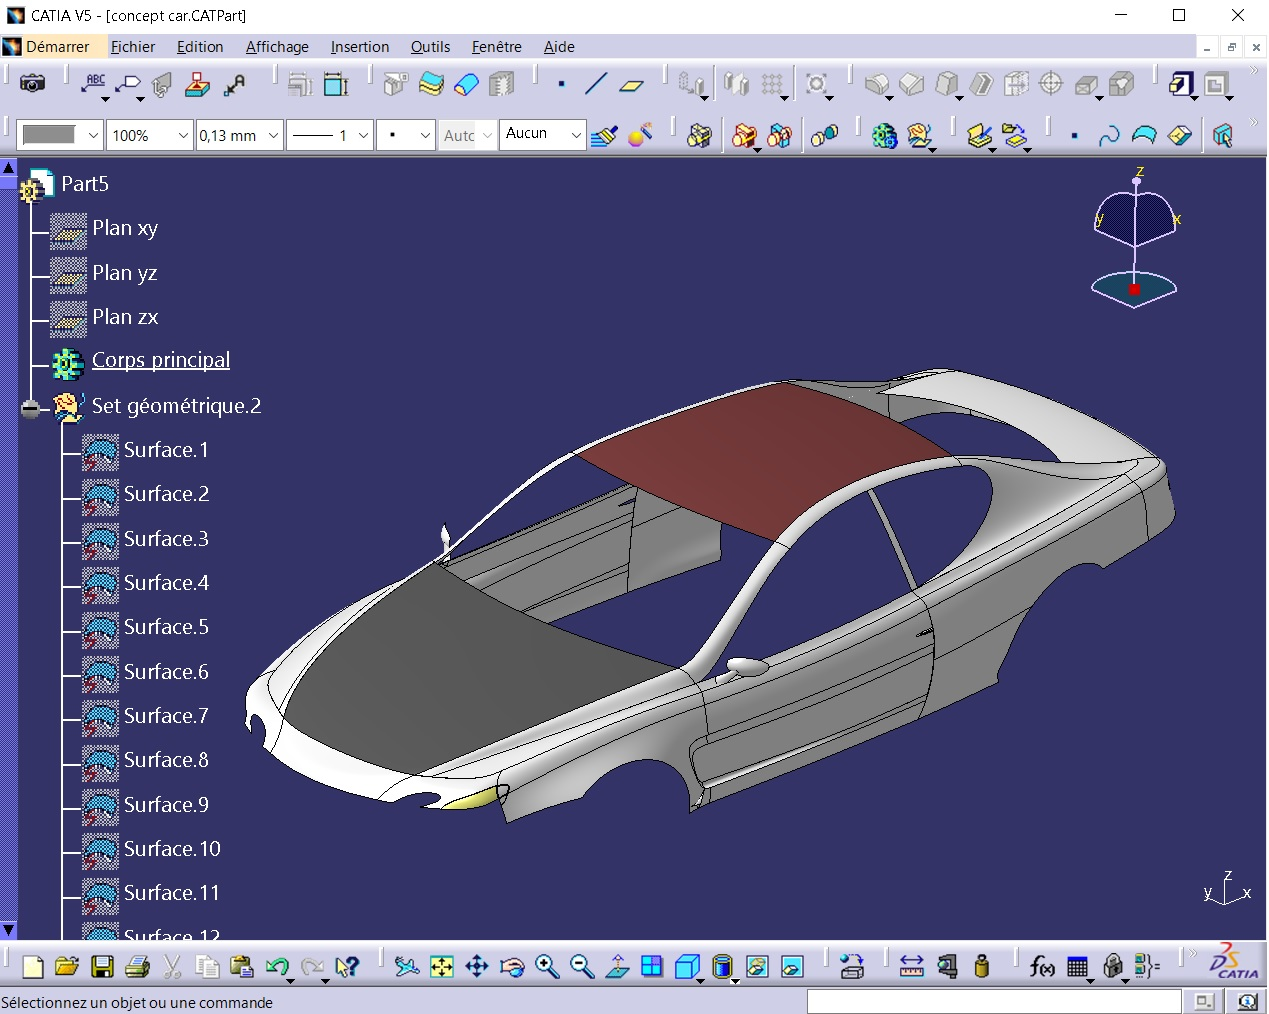This screenshot has height=1014, width=1269.
Task: Click the What's This help pointer icon
Action: 347,966
